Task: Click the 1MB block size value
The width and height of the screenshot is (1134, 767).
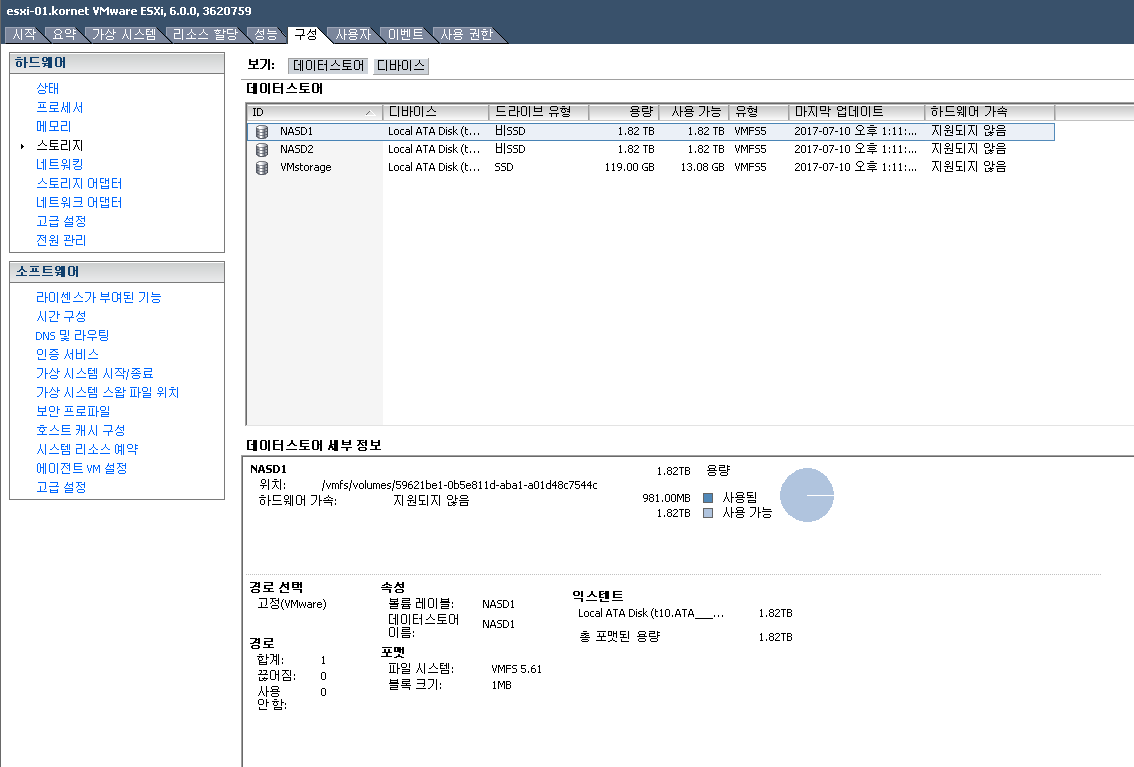Action: [x=501, y=685]
